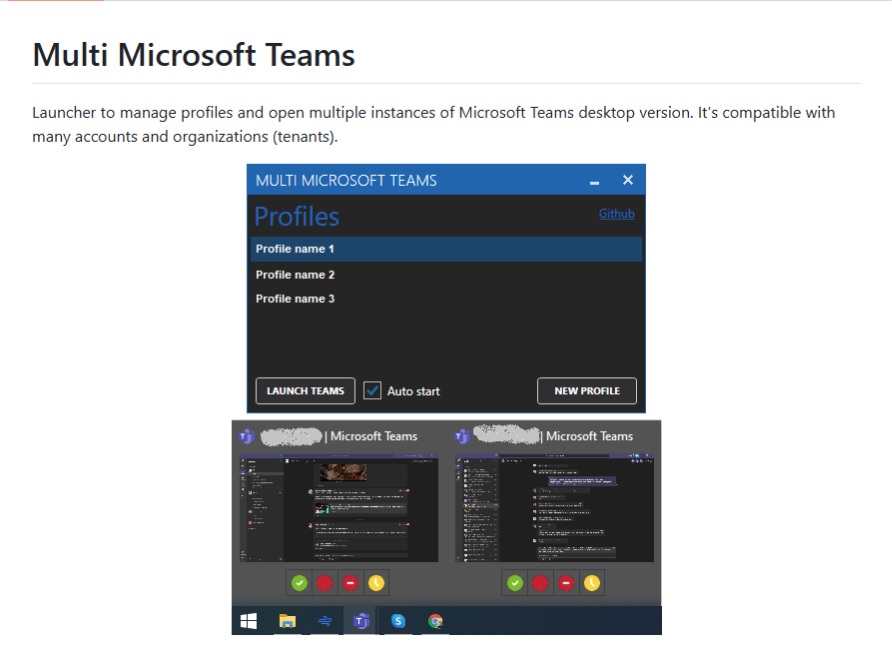Create a profile with NEW PROFILE button
Image resolution: width=892 pixels, height=663 pixels.
(x=587, y=391)
